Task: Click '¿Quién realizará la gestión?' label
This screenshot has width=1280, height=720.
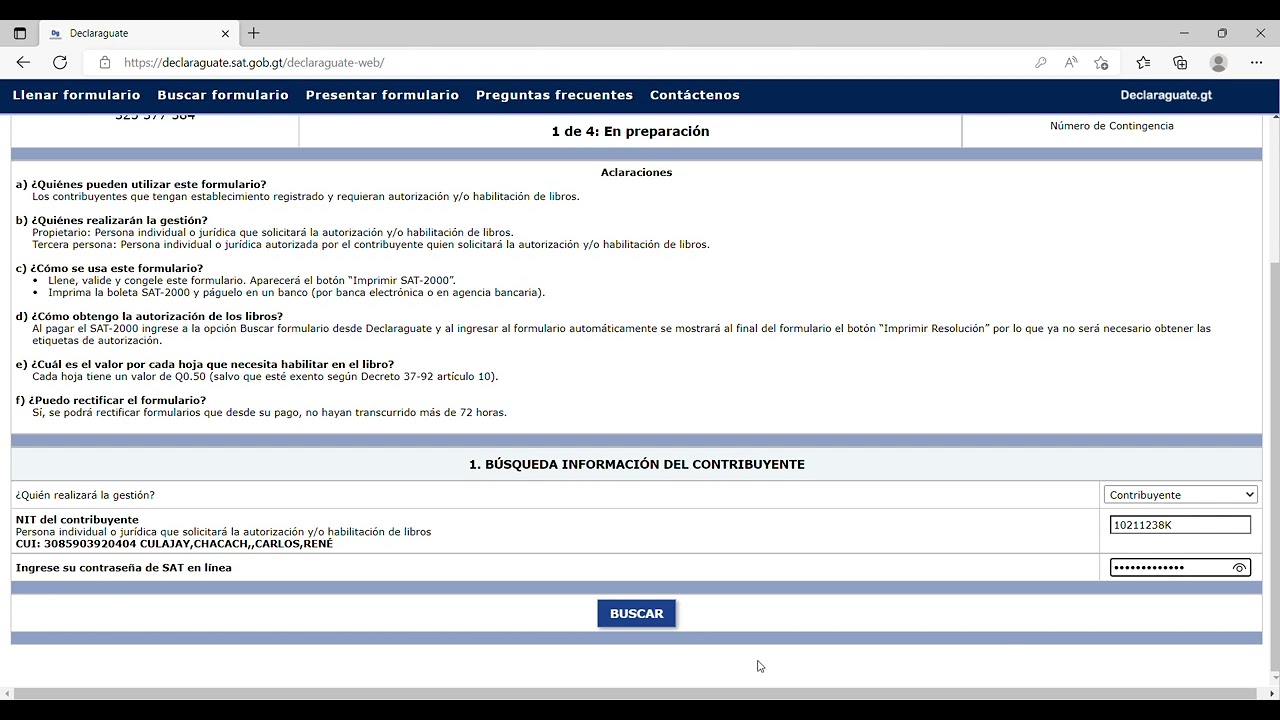Action: point(85,495)
